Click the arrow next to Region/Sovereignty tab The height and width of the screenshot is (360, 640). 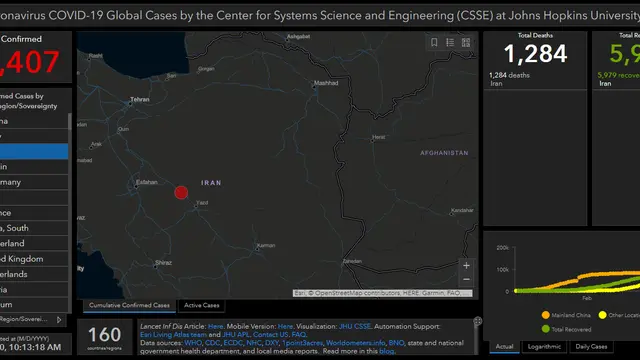click(59, 320)
